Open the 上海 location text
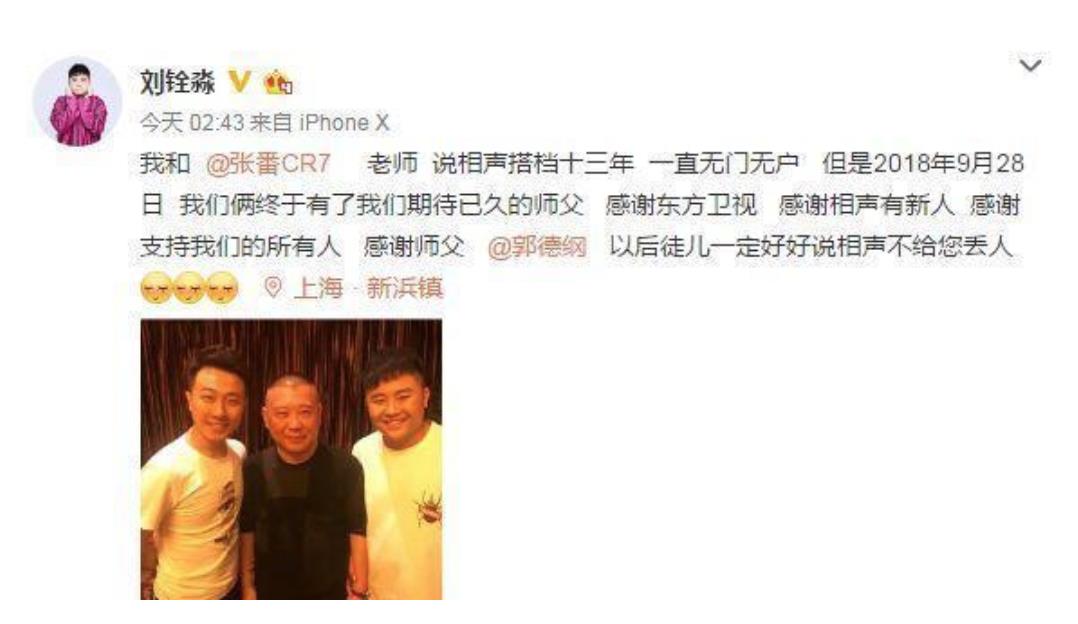1078x624 pixels. 318,288
